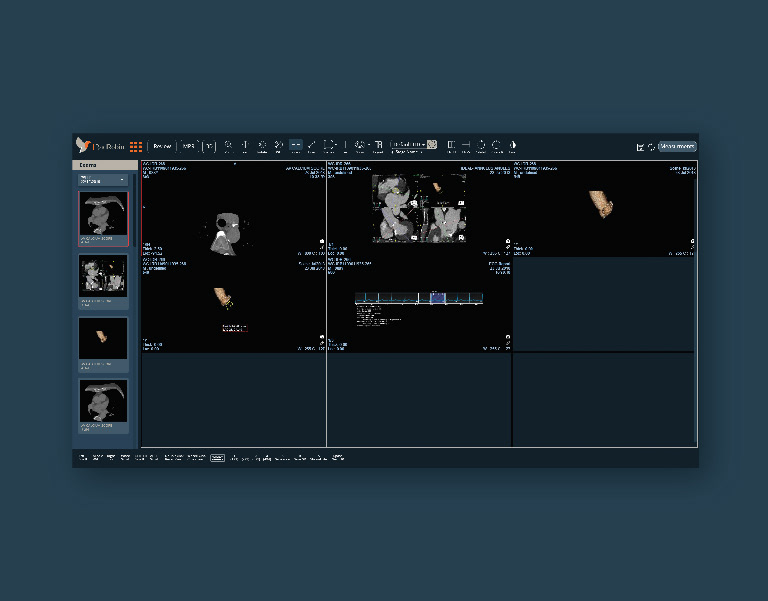Click the dashed rectangle region tool

pyautogui.click(x=329, y=146)
